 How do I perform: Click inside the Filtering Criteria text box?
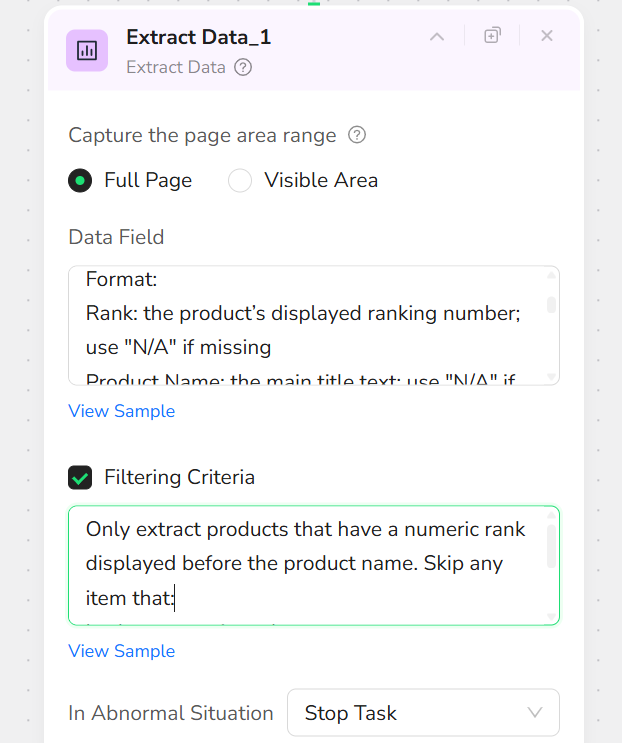click(300, 565)
